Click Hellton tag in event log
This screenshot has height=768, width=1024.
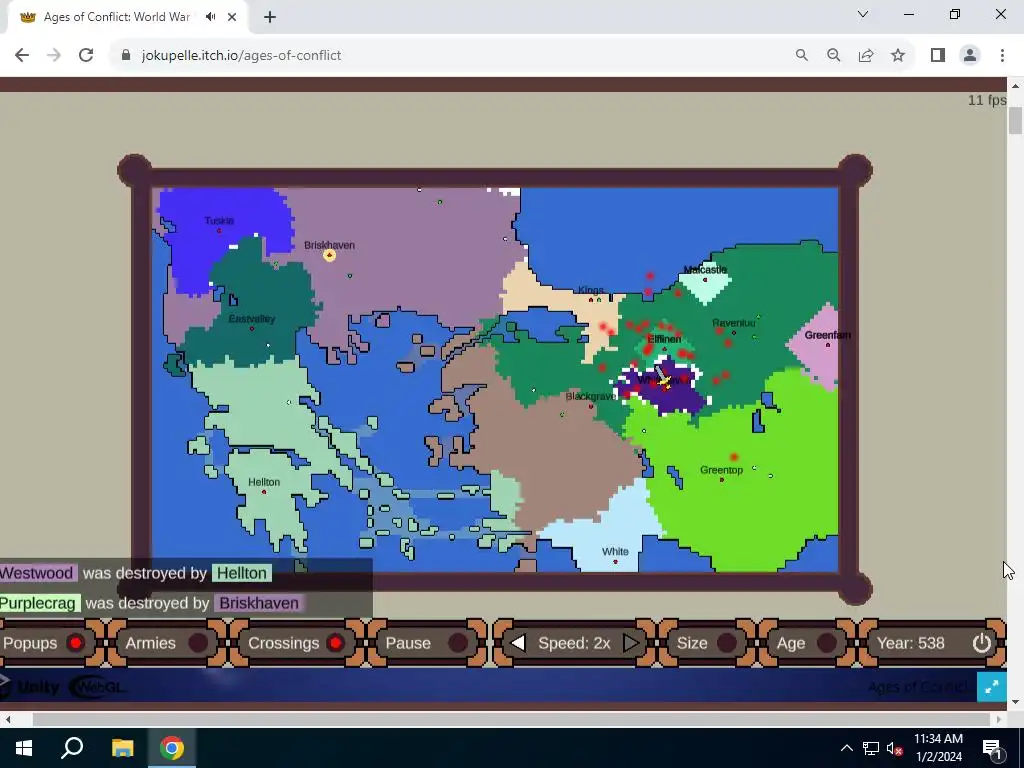(242, 573)
